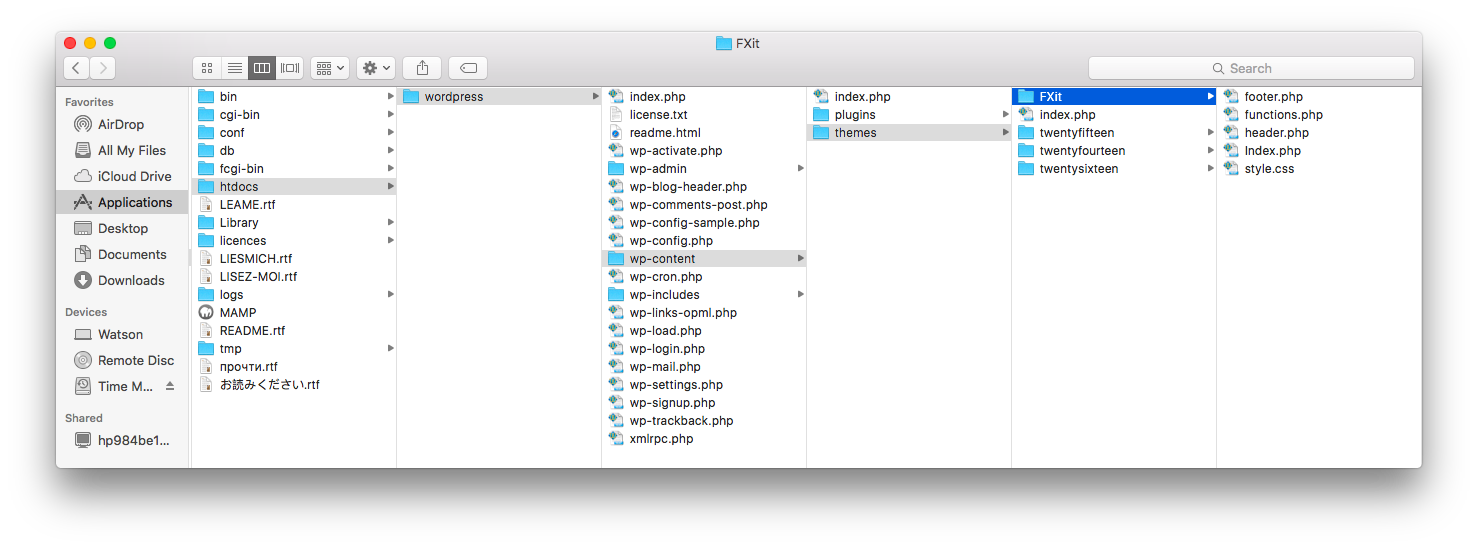Select the htdocs folder

tap(294, 187)
